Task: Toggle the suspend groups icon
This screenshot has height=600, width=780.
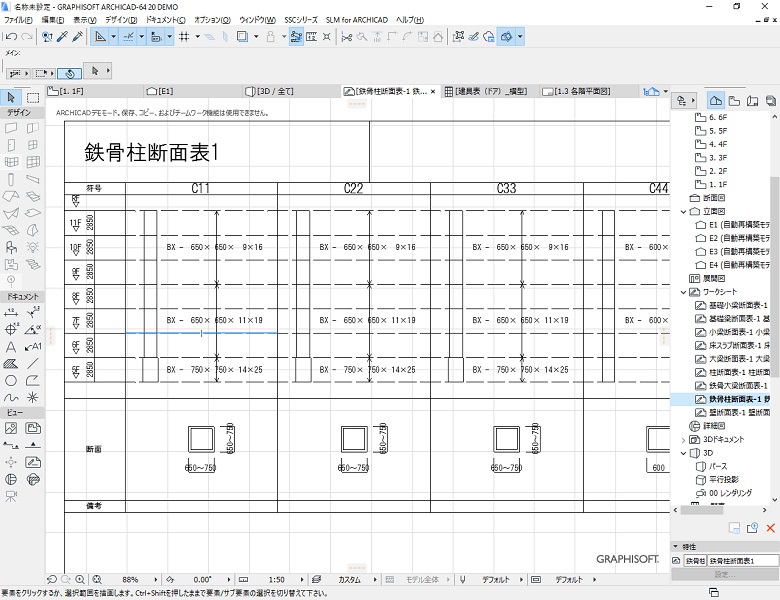Action: 296,36
